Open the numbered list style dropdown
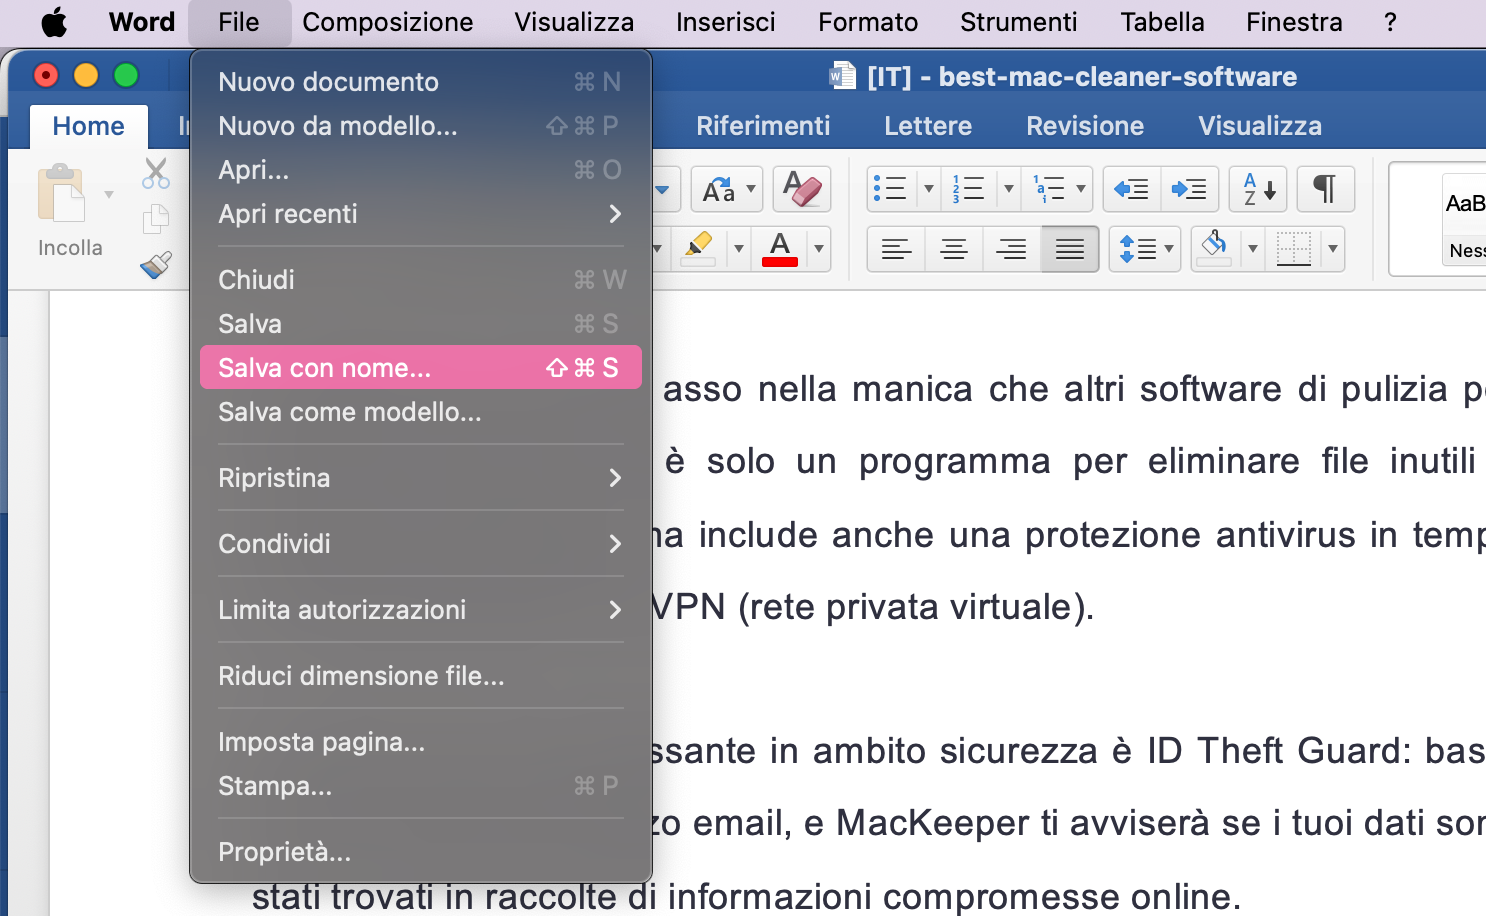The width and height of the screenshot is (1486, 916). pyautogui.click(x=1009, y=188)
